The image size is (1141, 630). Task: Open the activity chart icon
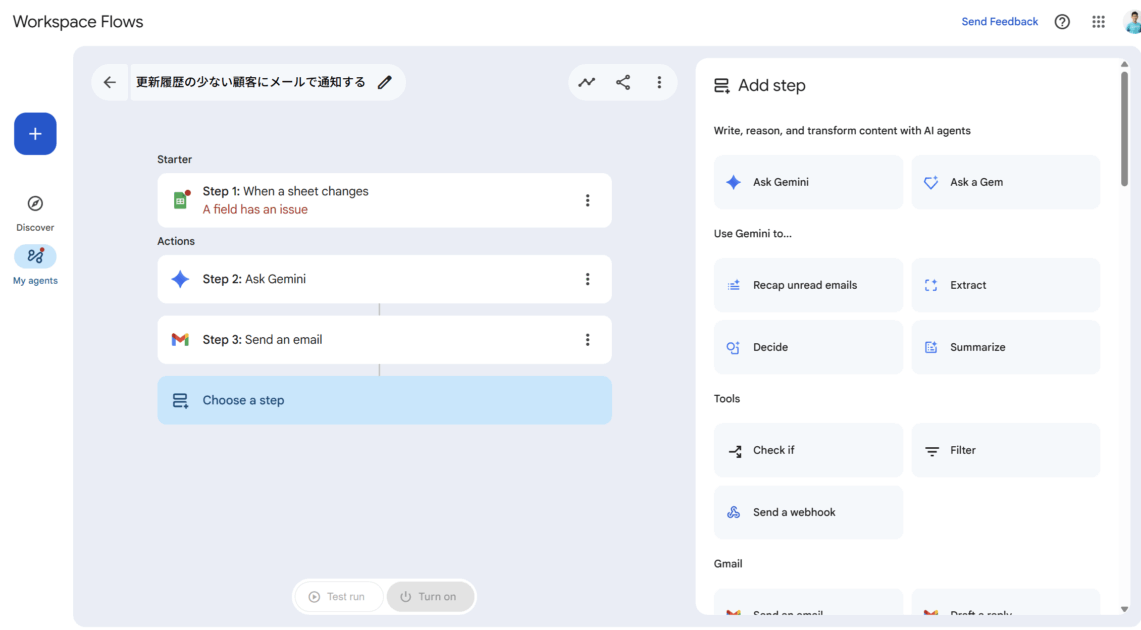pyautogui.click(x=587, y=83)
